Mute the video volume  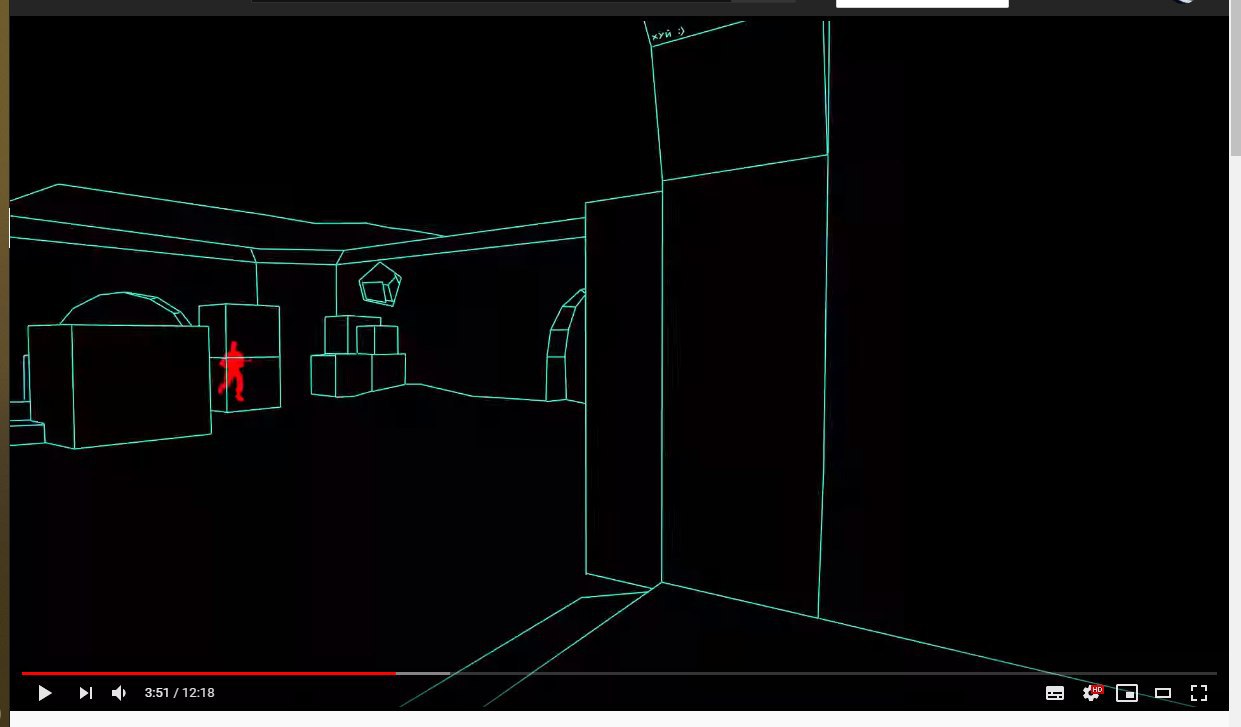[x=119, y=693]
